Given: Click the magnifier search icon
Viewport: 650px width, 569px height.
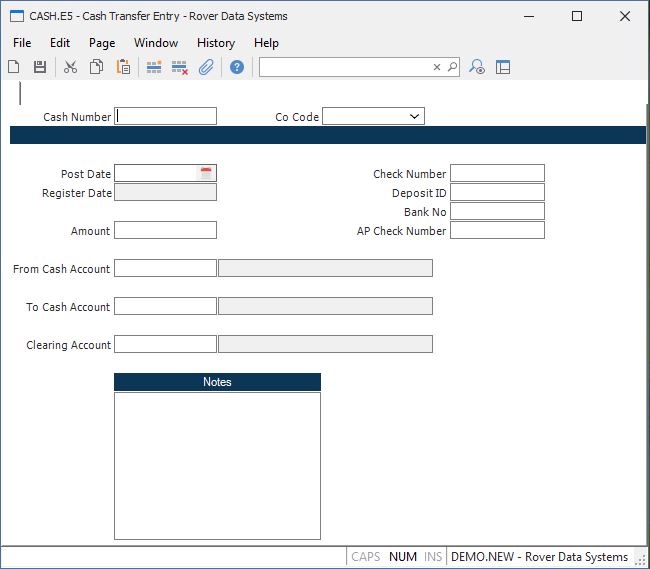Looking at the screenshot, I should click(452, 67).
